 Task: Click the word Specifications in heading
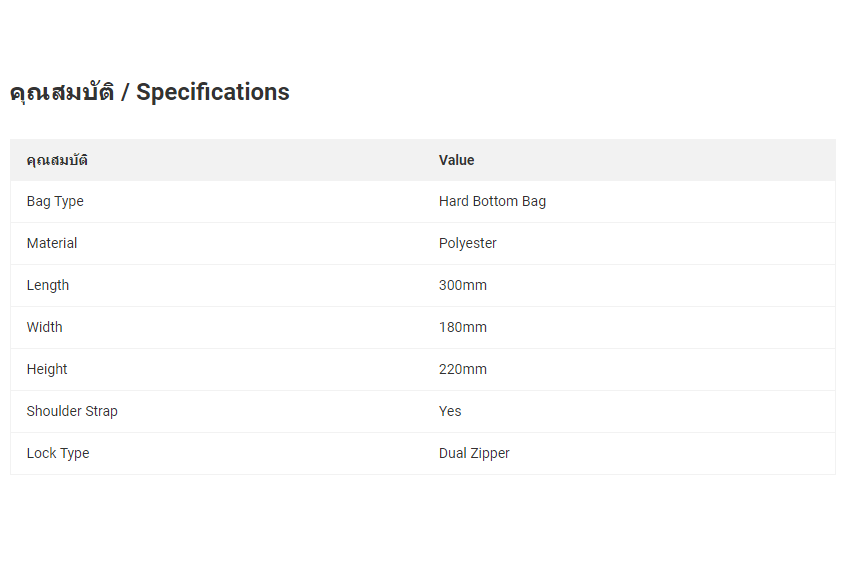click(x=213, y=92)
